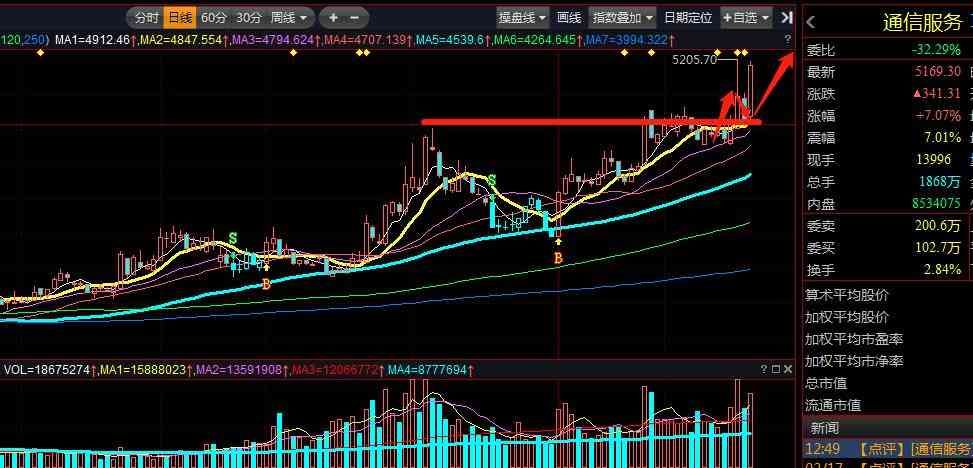The height and width of the screenshot is (468, 973).
Task: Click the 日期定位 date locate button
Action: 688,18
